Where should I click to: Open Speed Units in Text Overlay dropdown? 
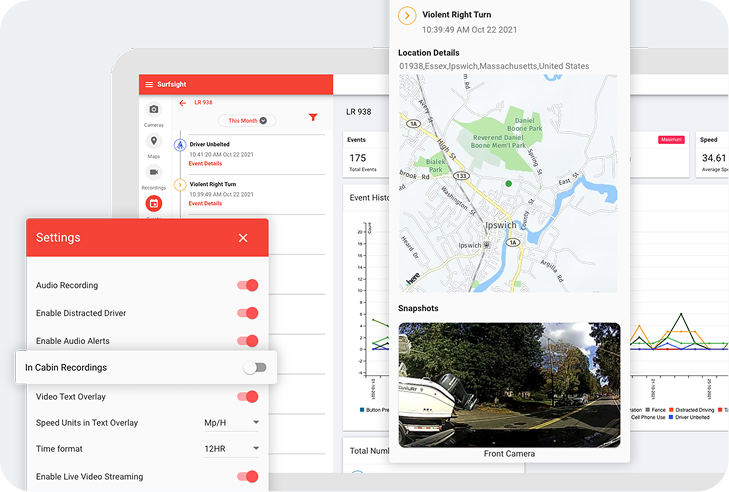point(232,423)
